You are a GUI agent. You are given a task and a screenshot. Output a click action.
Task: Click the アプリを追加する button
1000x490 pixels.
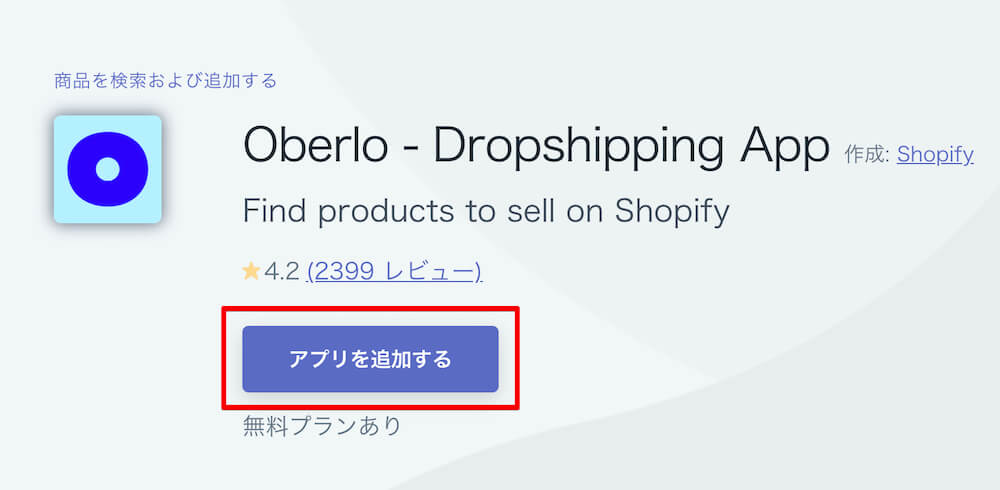click(x=371, y=359)
